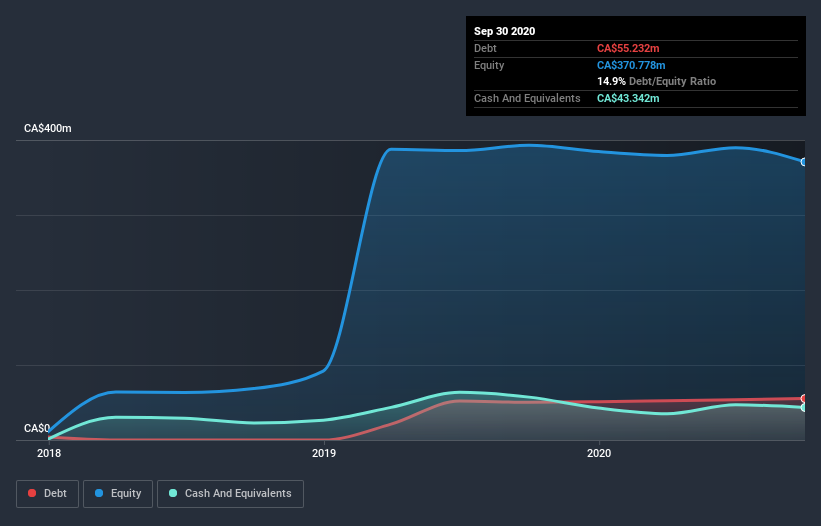The image size is (821, 526).
Task: Click the CA$370.778m equity value
Action: coord(631,65)
